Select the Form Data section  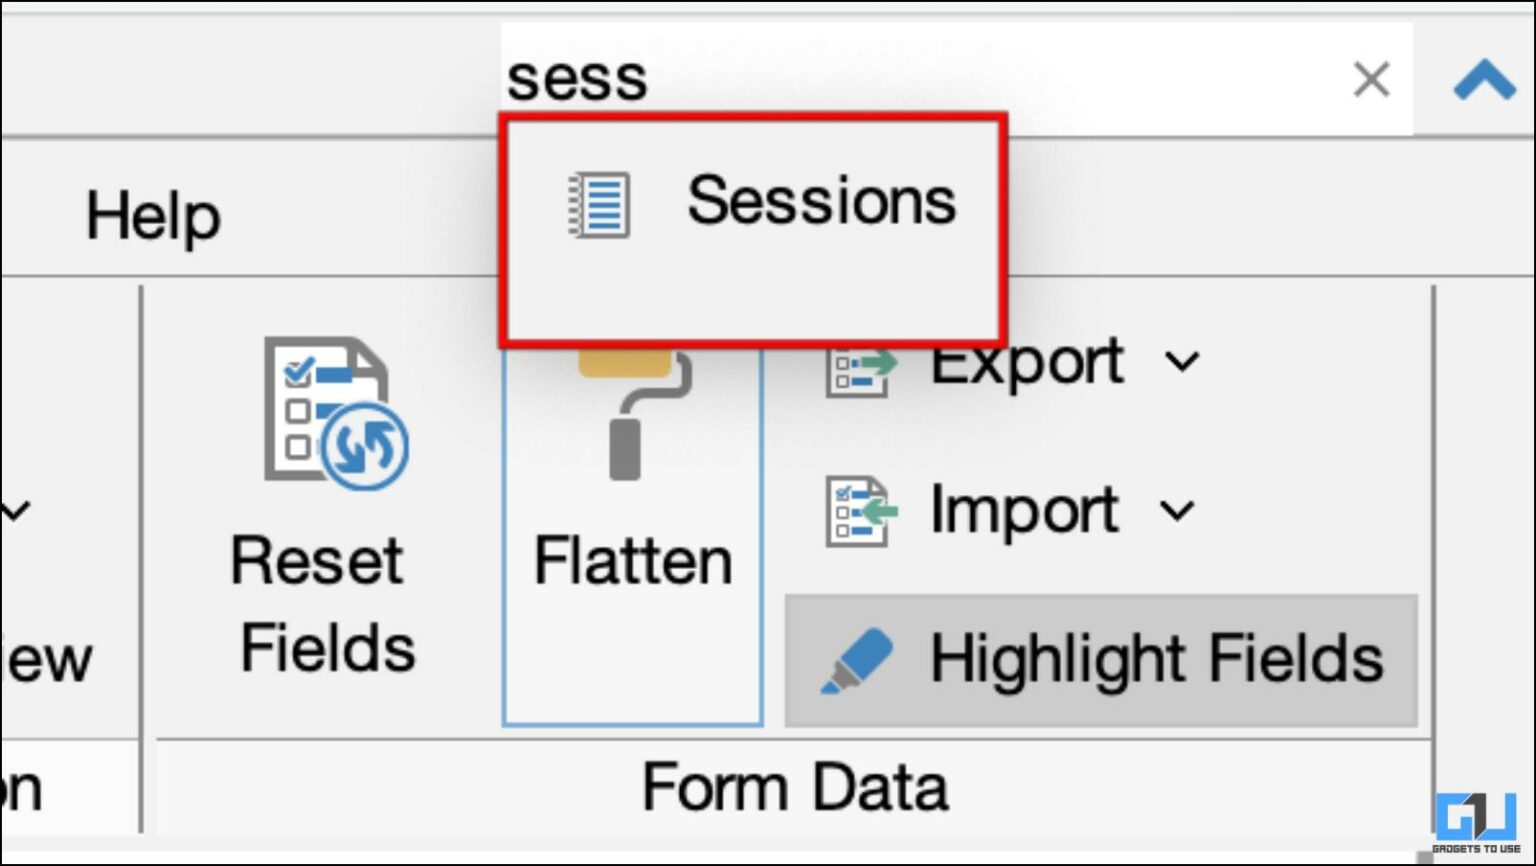click(795, 786)
